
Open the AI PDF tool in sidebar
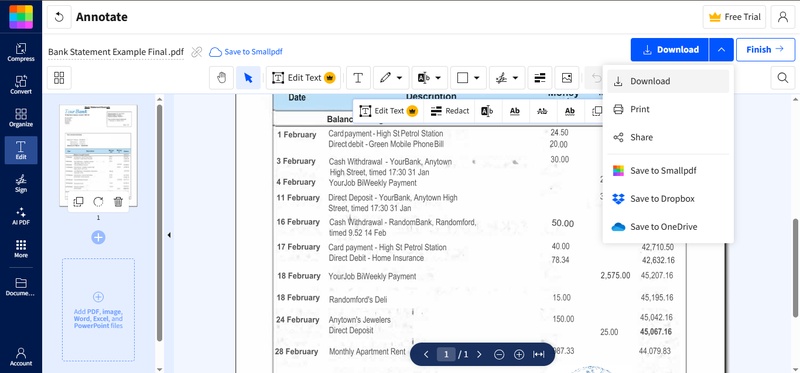click(21, 216)
